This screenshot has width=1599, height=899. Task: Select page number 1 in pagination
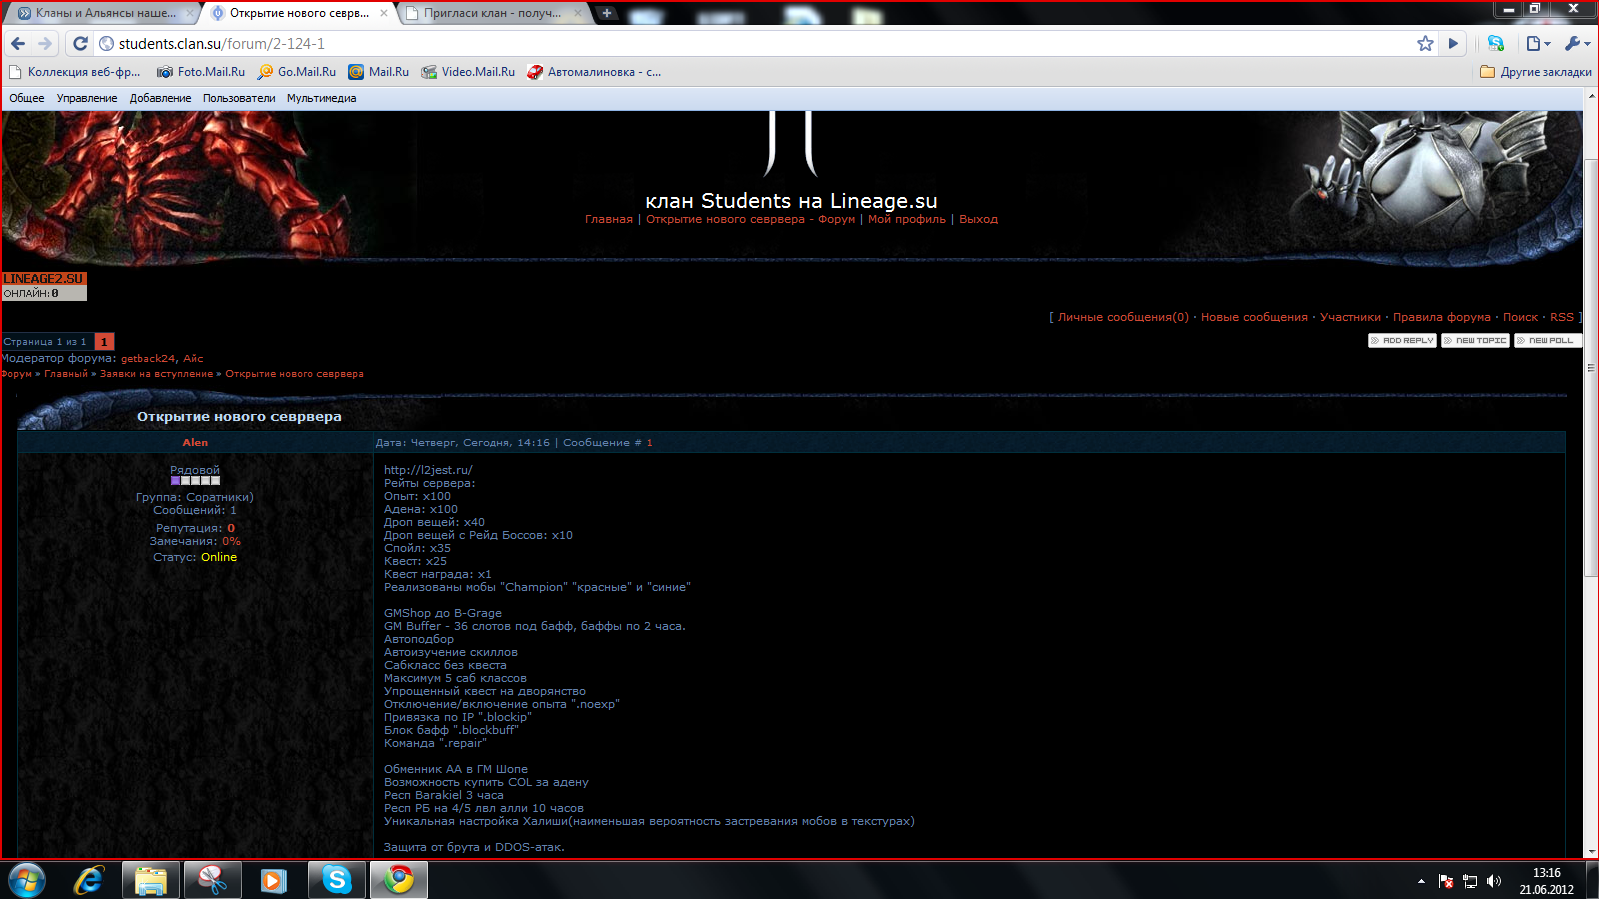(x=104, y=342)
